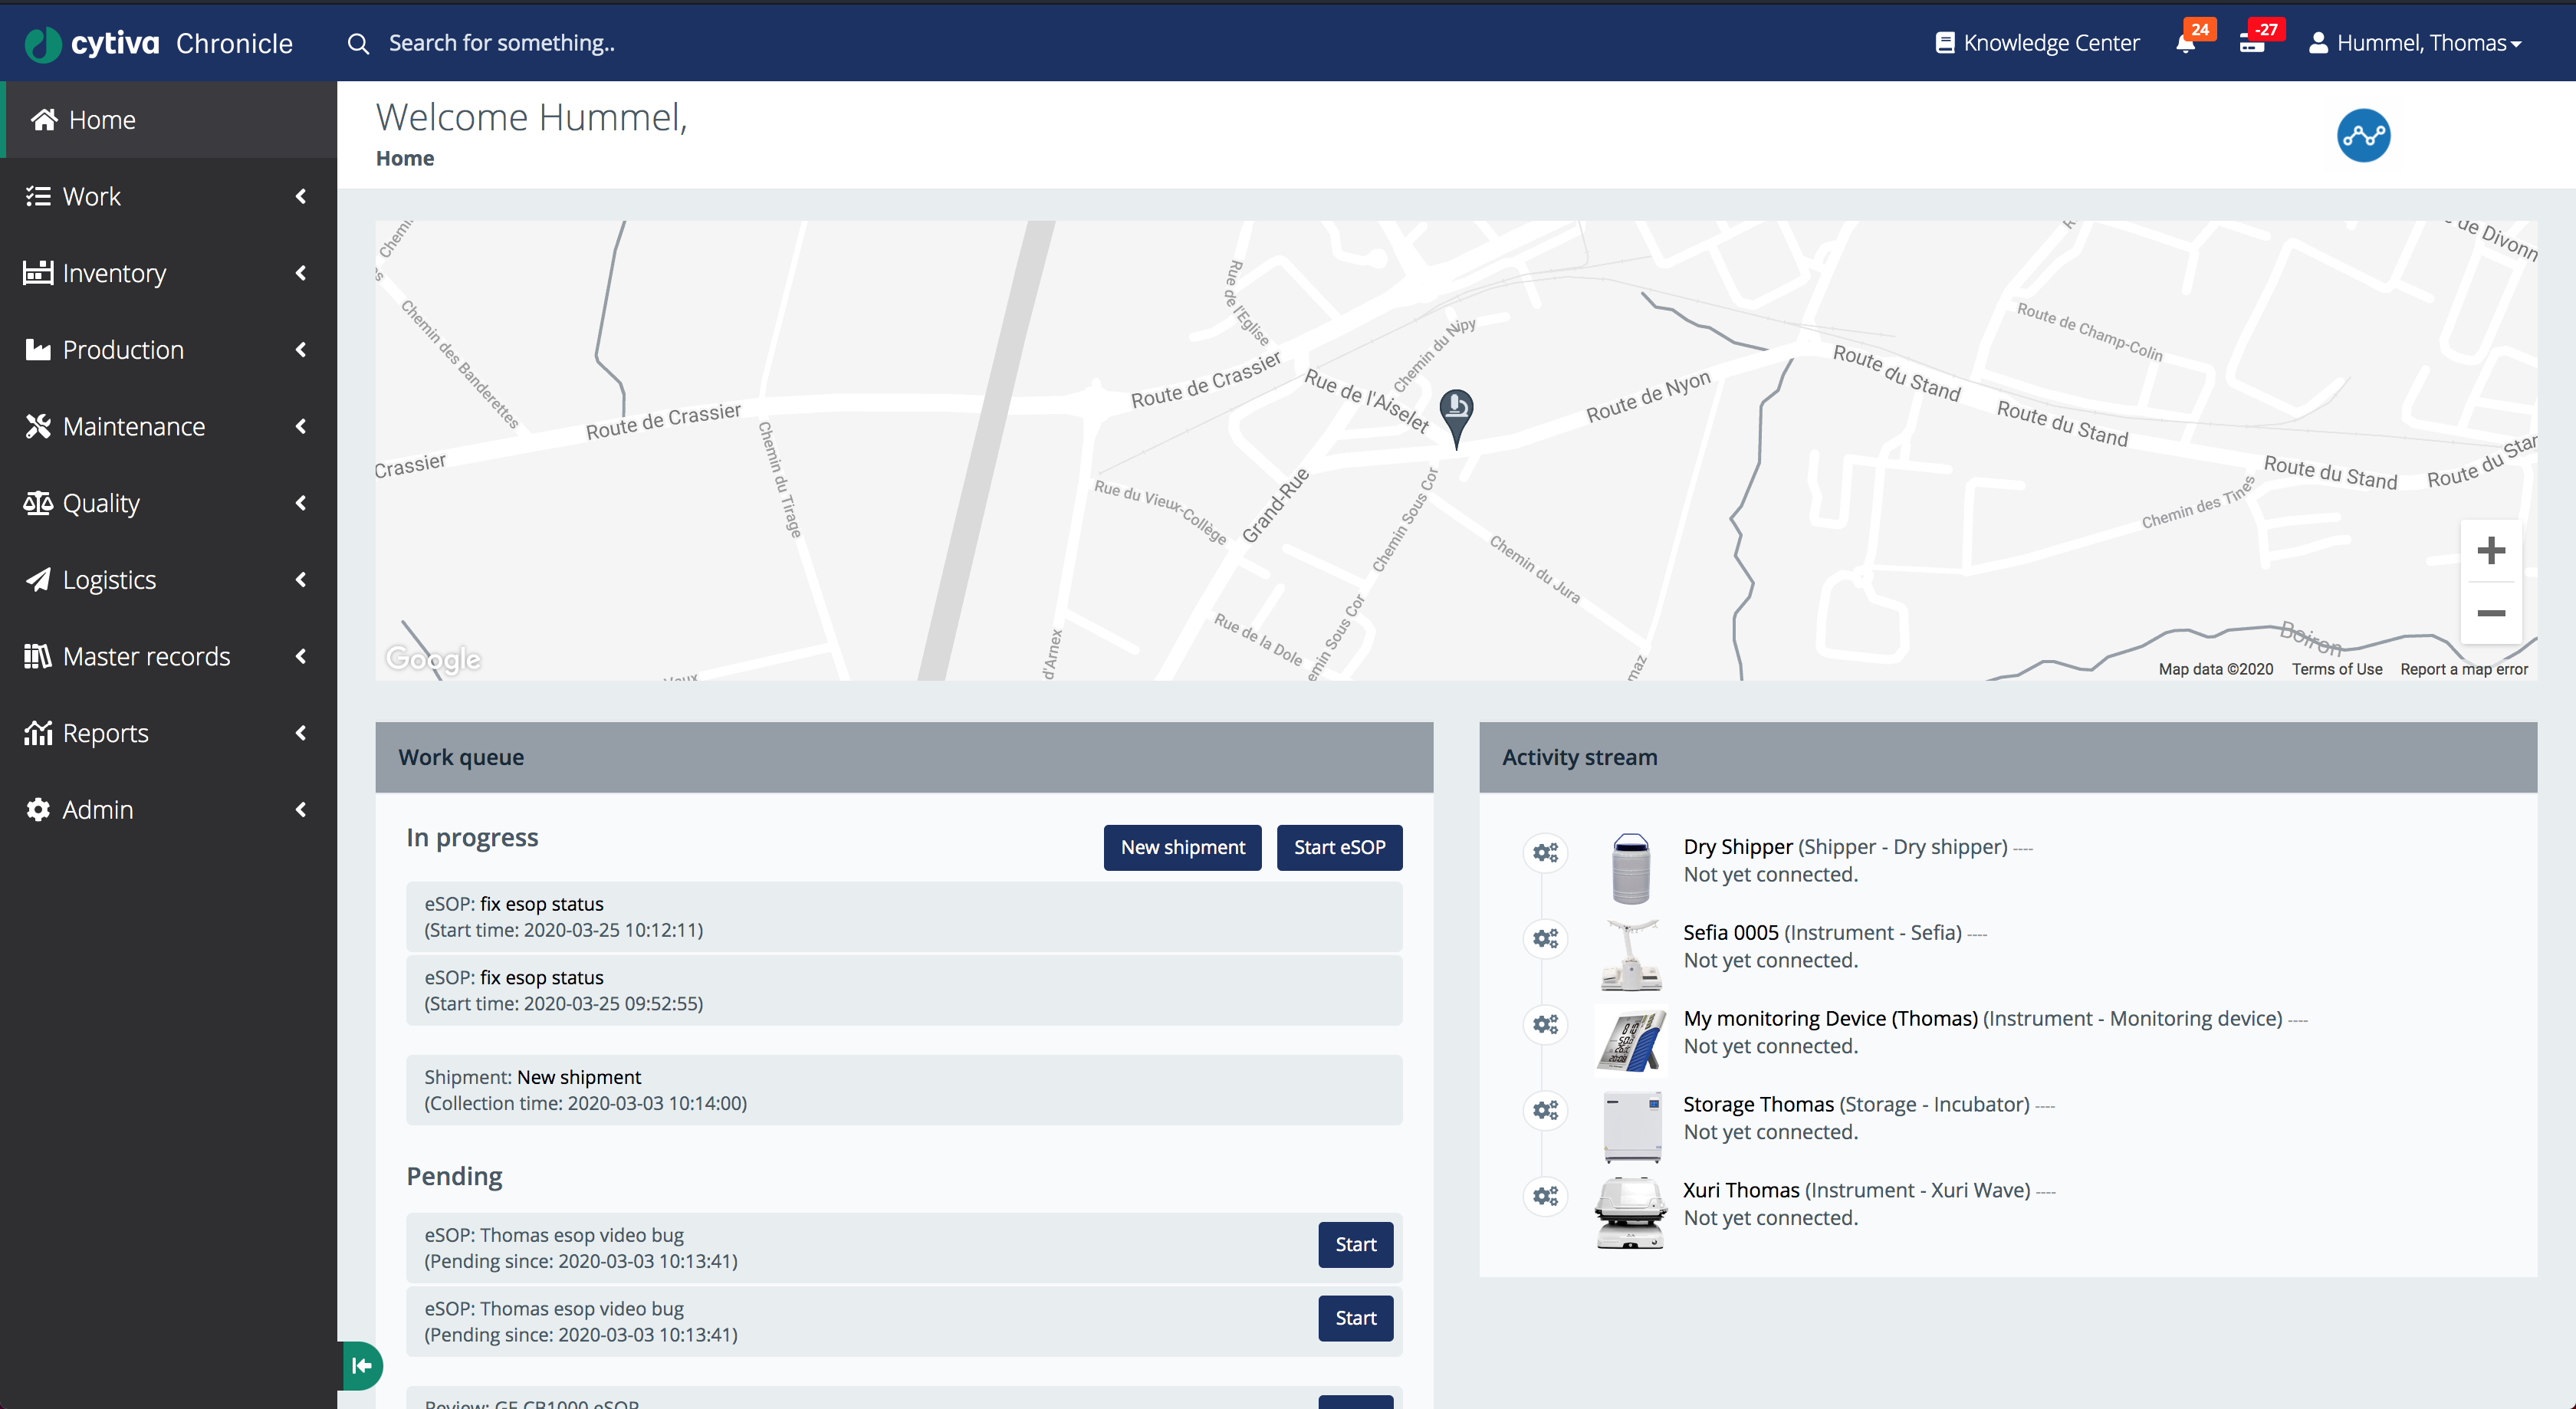Image resolution: width=2576 pixels, height=1409 pixels.
Task: Start the Thomas esop video bug eSOP
Action: [x=1355, y=1244]
